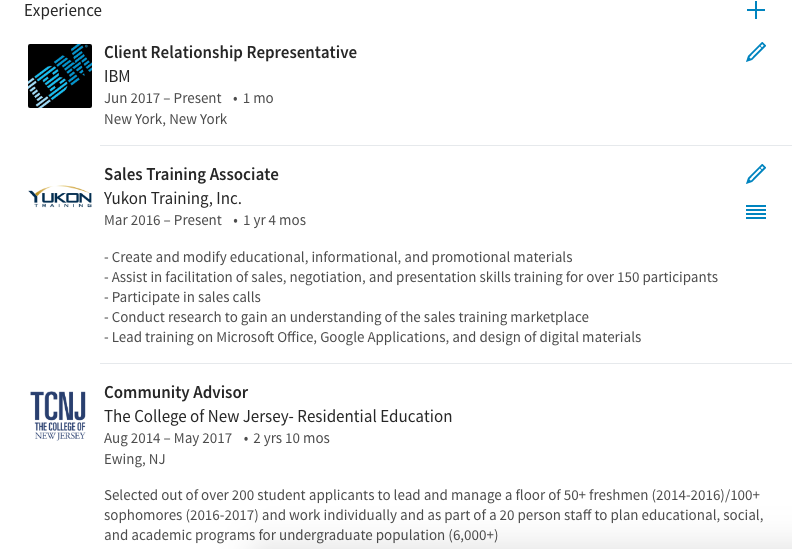This screenshot has width=792, height=549.
Task: Click the Aug 2014 – May 2017 date range
Action: tap(168, 438)
